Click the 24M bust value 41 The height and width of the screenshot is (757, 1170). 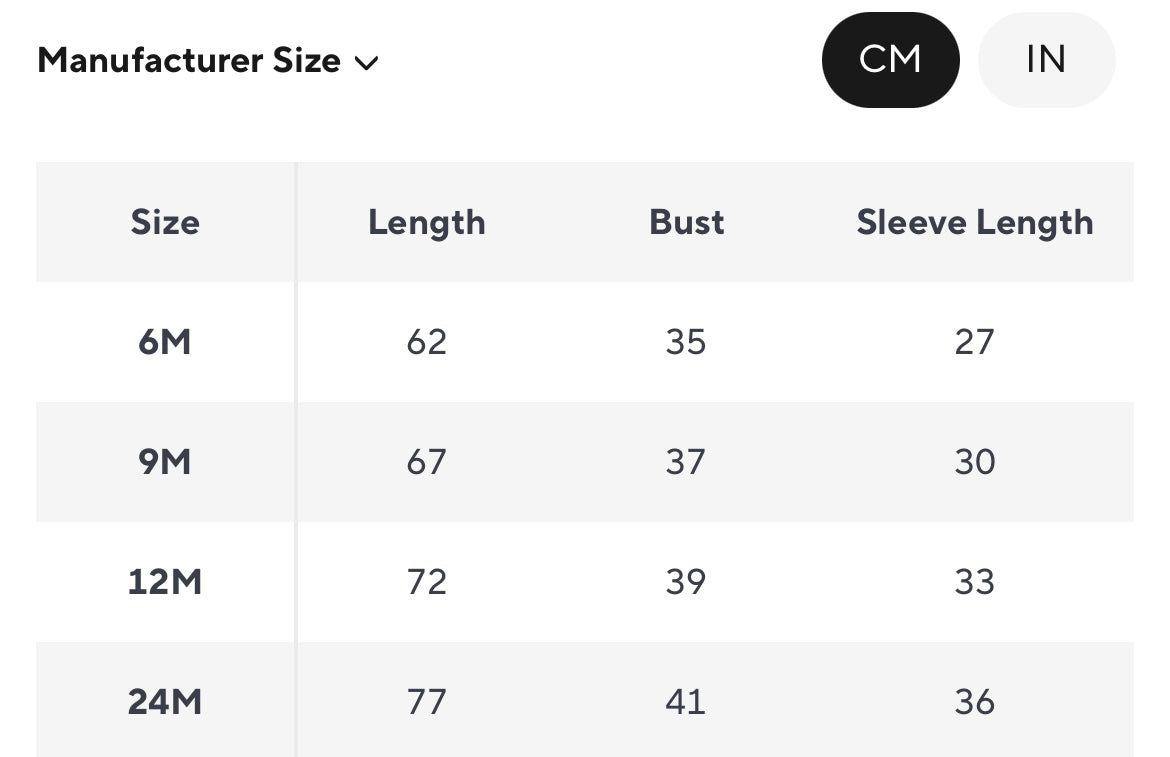point(686,702)
